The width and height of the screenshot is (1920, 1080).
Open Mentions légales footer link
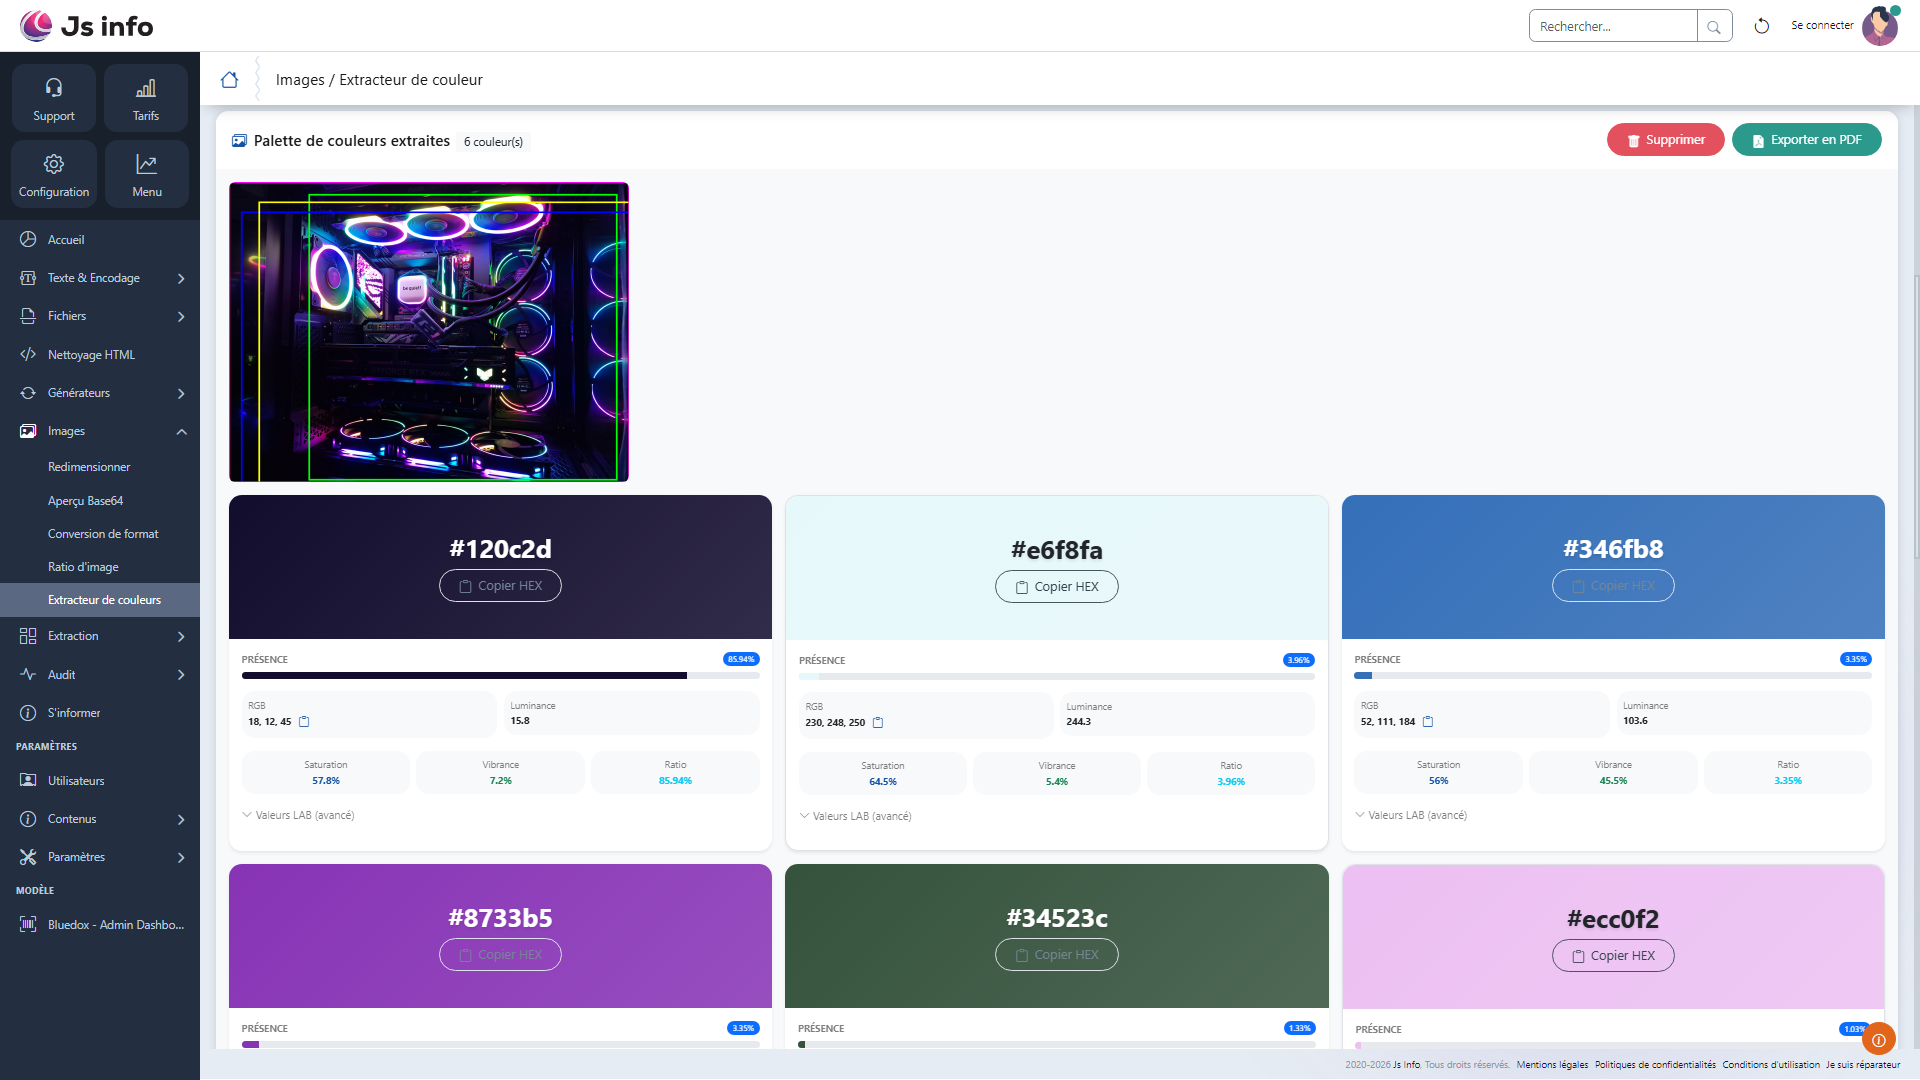pyautogui.click(x=1552, y=1065)
